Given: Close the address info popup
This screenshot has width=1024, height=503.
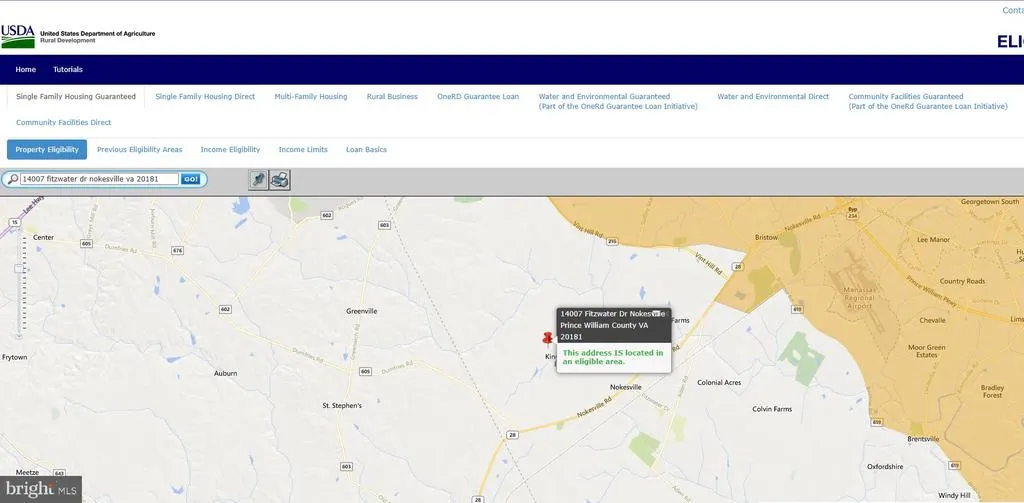Looking at the screenshot, I should [658, 314].
